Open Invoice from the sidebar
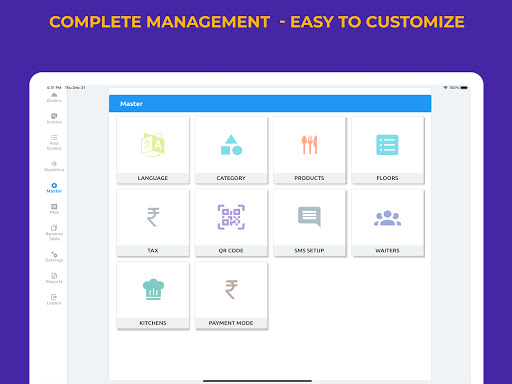 54,119
